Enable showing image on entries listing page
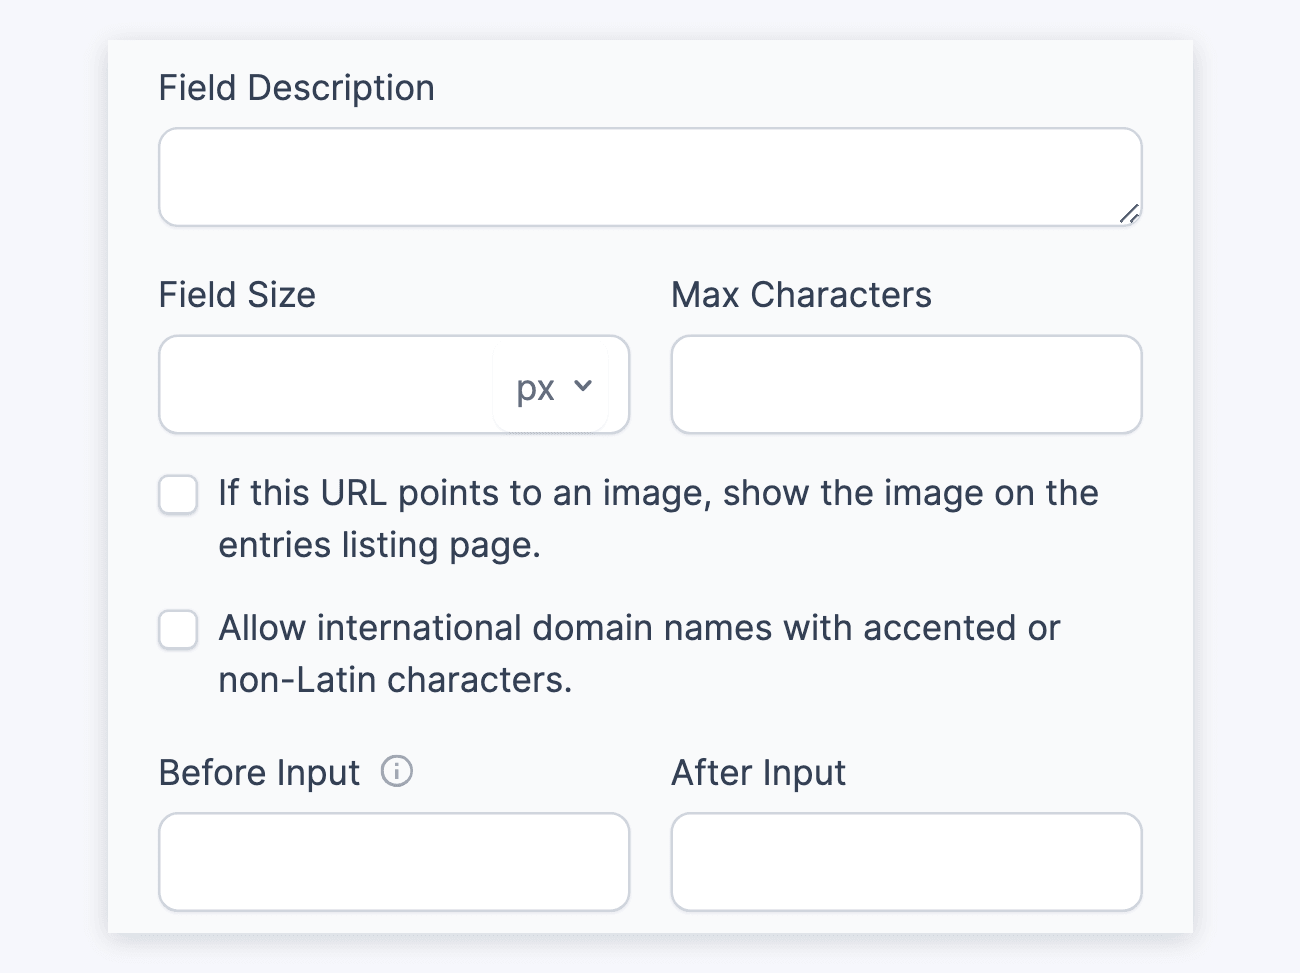The image size is (1300, 973). pos(178,495)
